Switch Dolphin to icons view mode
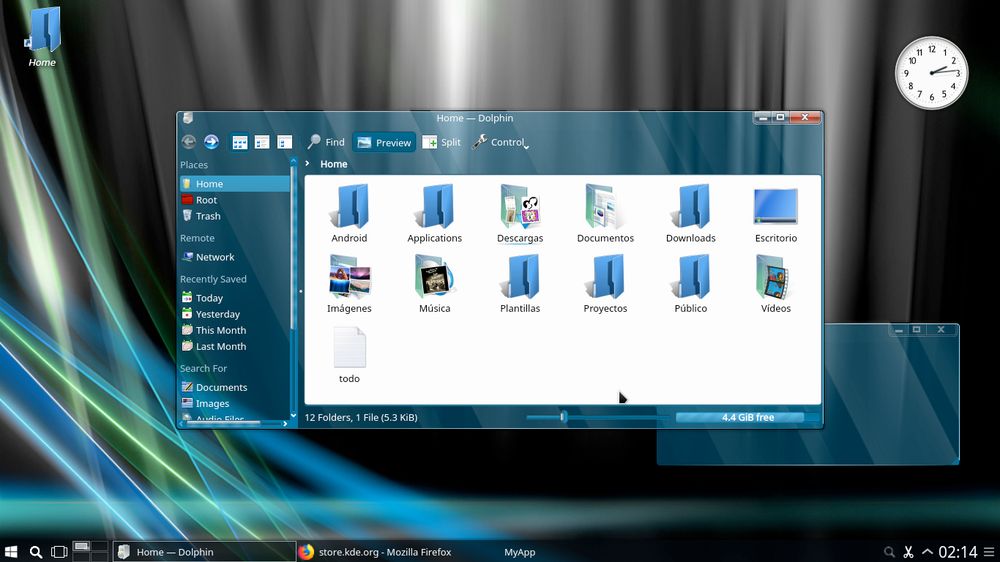The width and height of the screenshot is (1000, 562). click(240, 142)
